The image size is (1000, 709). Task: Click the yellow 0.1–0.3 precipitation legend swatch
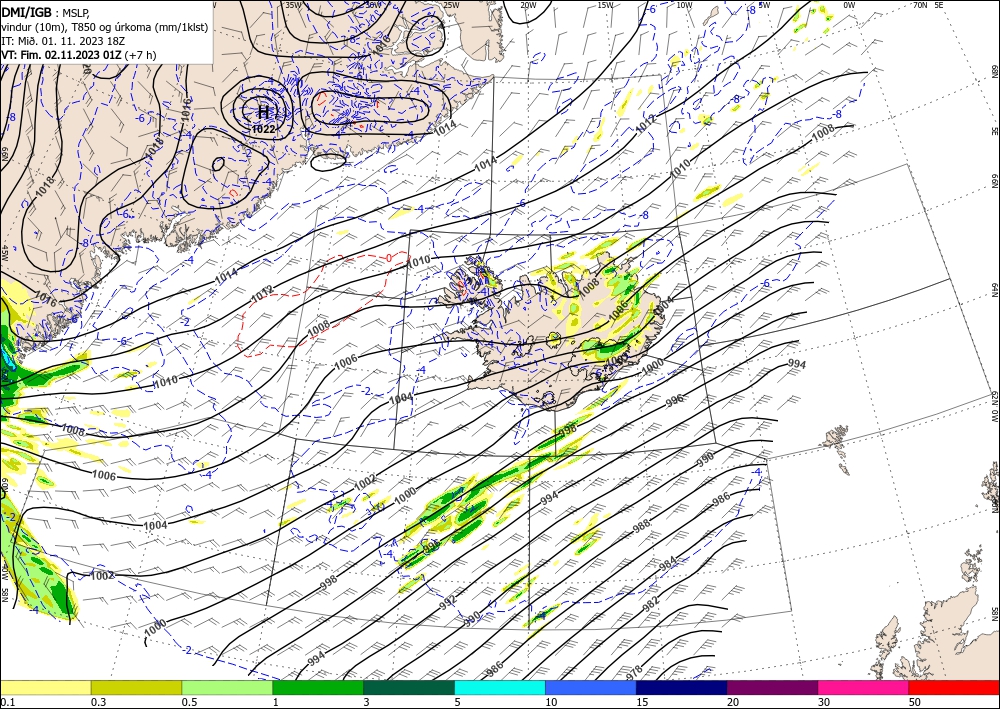(x=45, y=688)
